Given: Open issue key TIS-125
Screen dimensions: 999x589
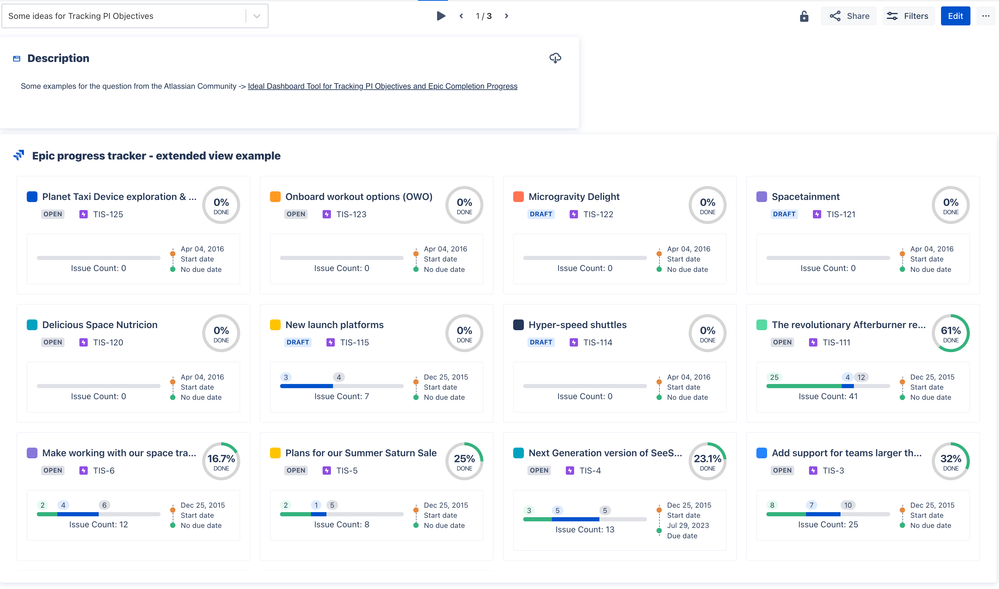Looking at the screenshot, I should click(x=108, y=214).
